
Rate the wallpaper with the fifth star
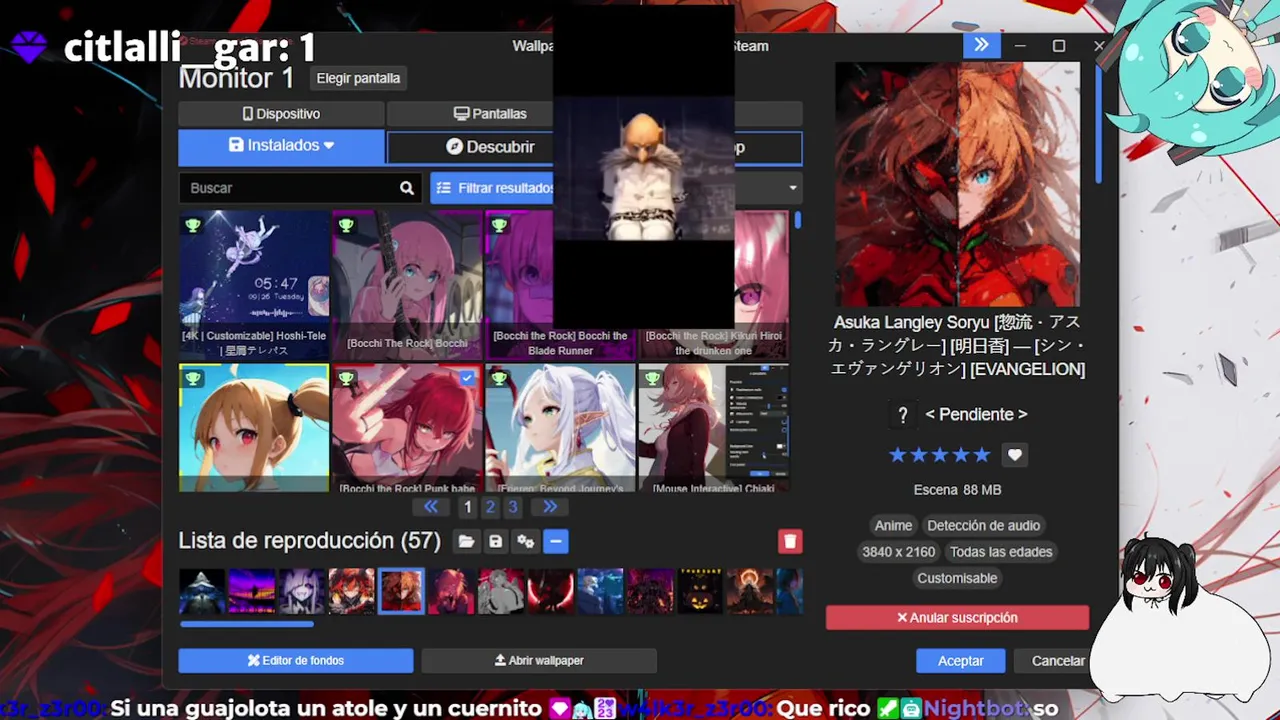pos(982,455)
